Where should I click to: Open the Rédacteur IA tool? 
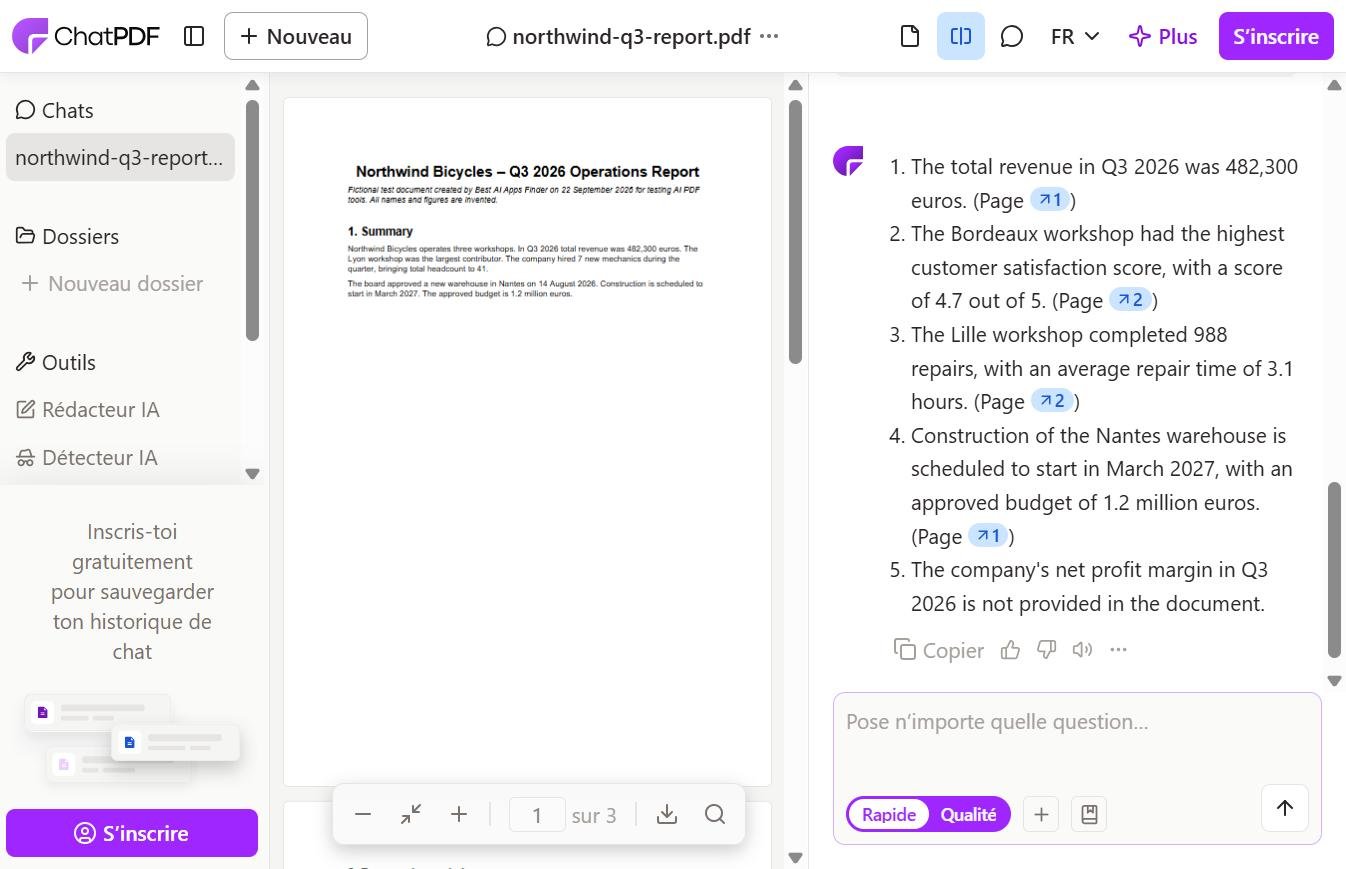[88, 409]
